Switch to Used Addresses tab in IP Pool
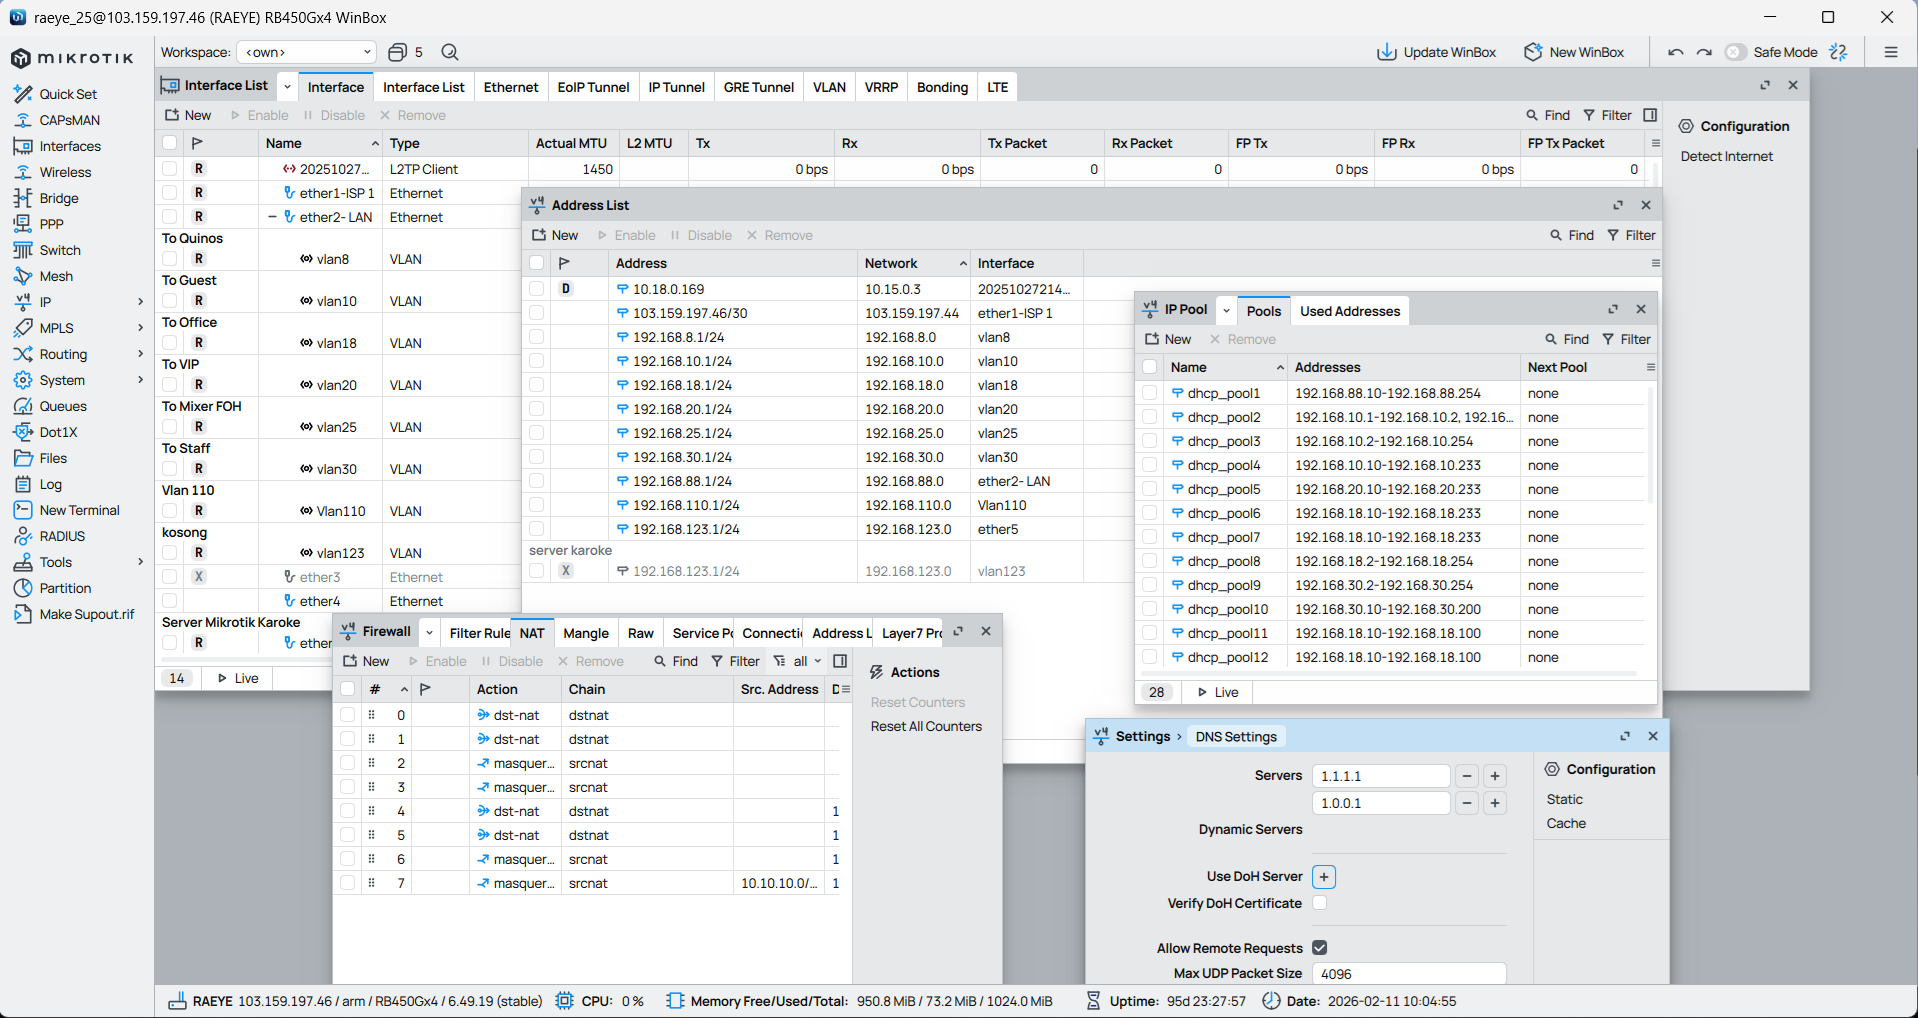This screenshot has height=1018, width=1918. click(x=1349, y=311)
